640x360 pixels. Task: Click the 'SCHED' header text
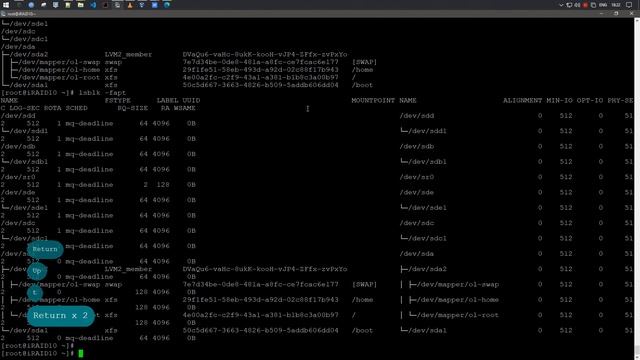click(x=77, y=108)
